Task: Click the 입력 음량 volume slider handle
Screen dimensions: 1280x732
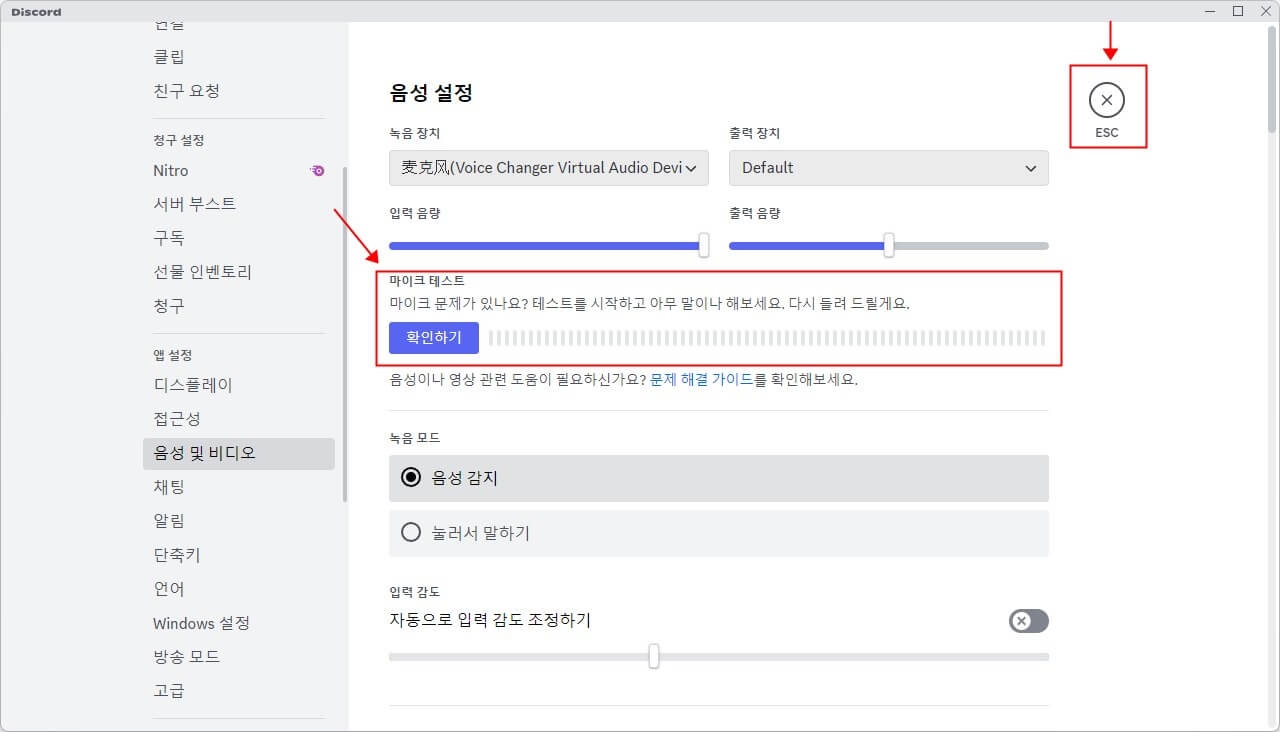Action: 702,245
